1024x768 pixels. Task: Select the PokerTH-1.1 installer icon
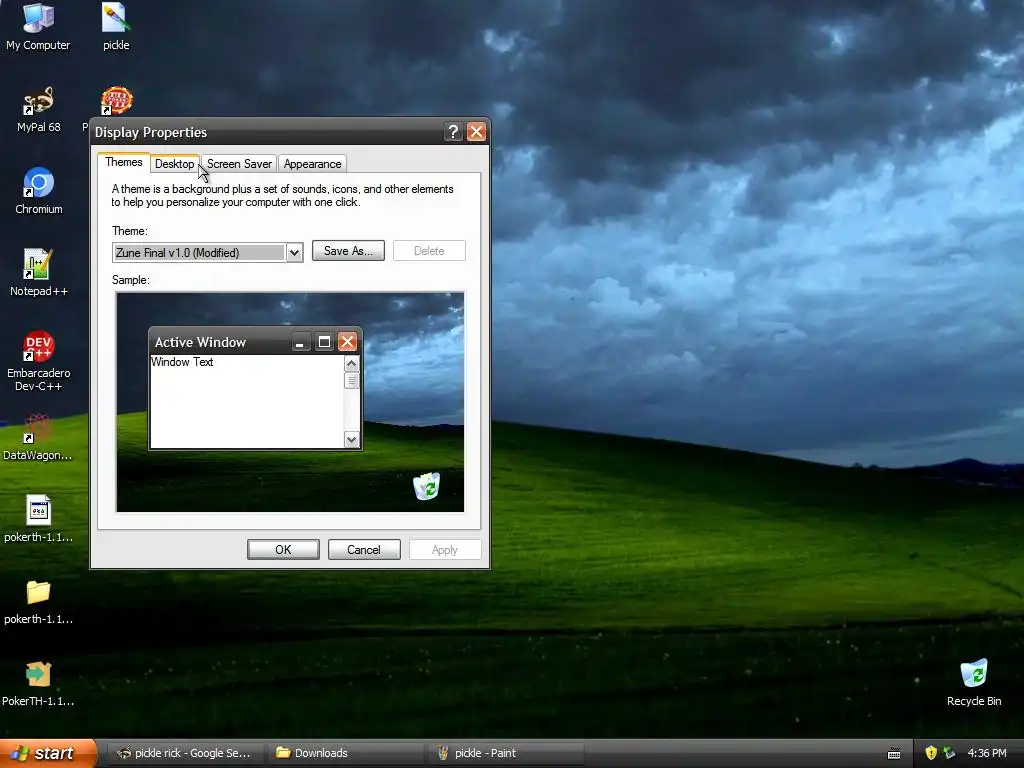(x=38, y=683)
